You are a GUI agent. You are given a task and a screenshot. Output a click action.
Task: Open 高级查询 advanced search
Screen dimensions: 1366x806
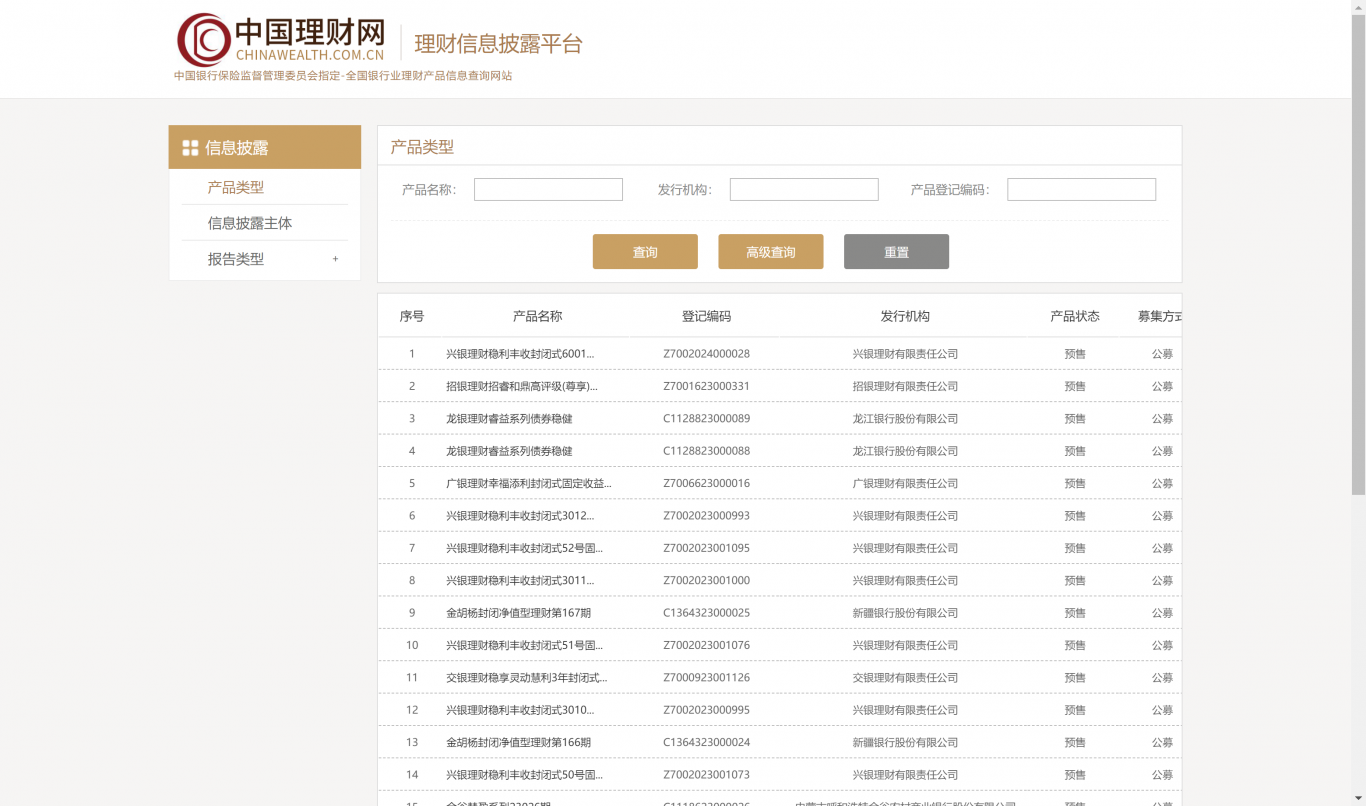pyautogui.click(x=771, y=252)
